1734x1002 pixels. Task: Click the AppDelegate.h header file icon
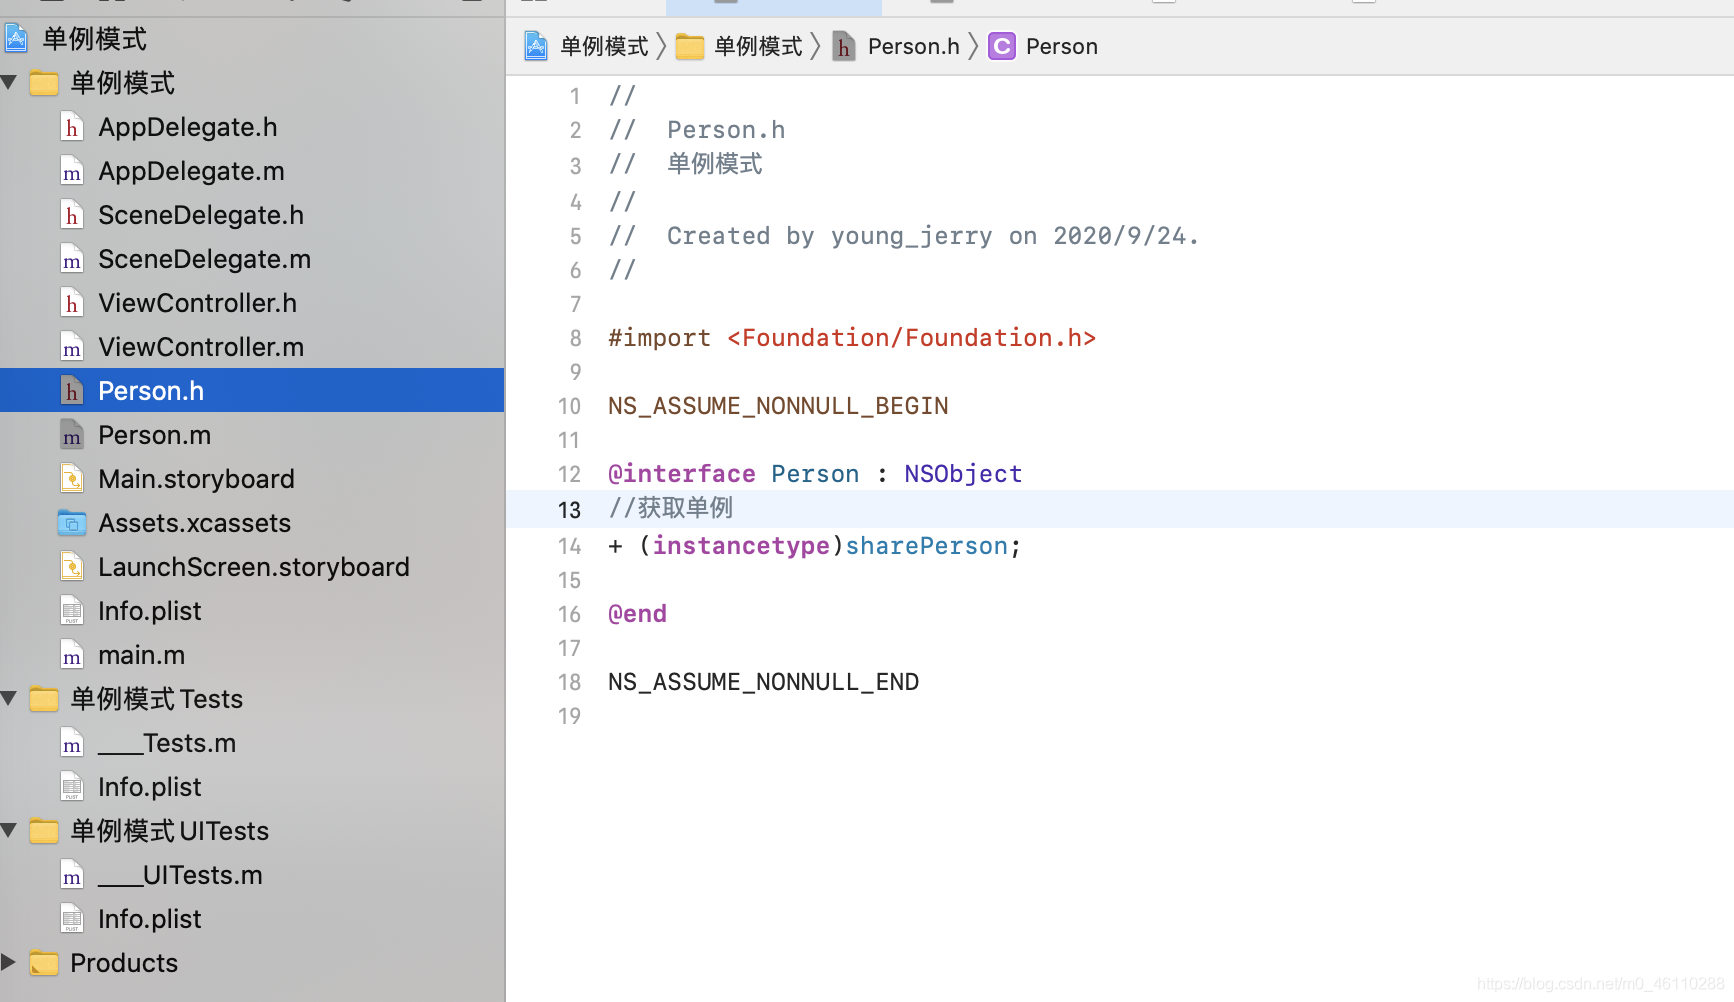point(72,127)
